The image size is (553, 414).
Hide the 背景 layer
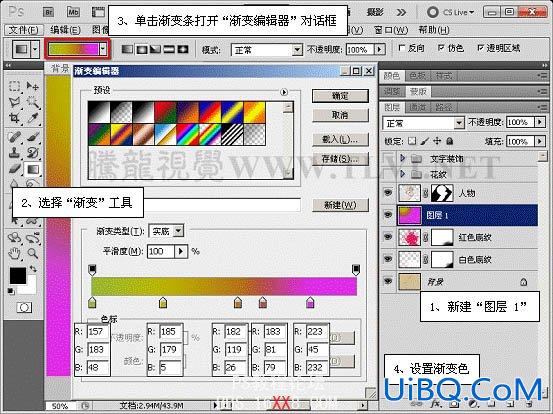tap(388, 281)
